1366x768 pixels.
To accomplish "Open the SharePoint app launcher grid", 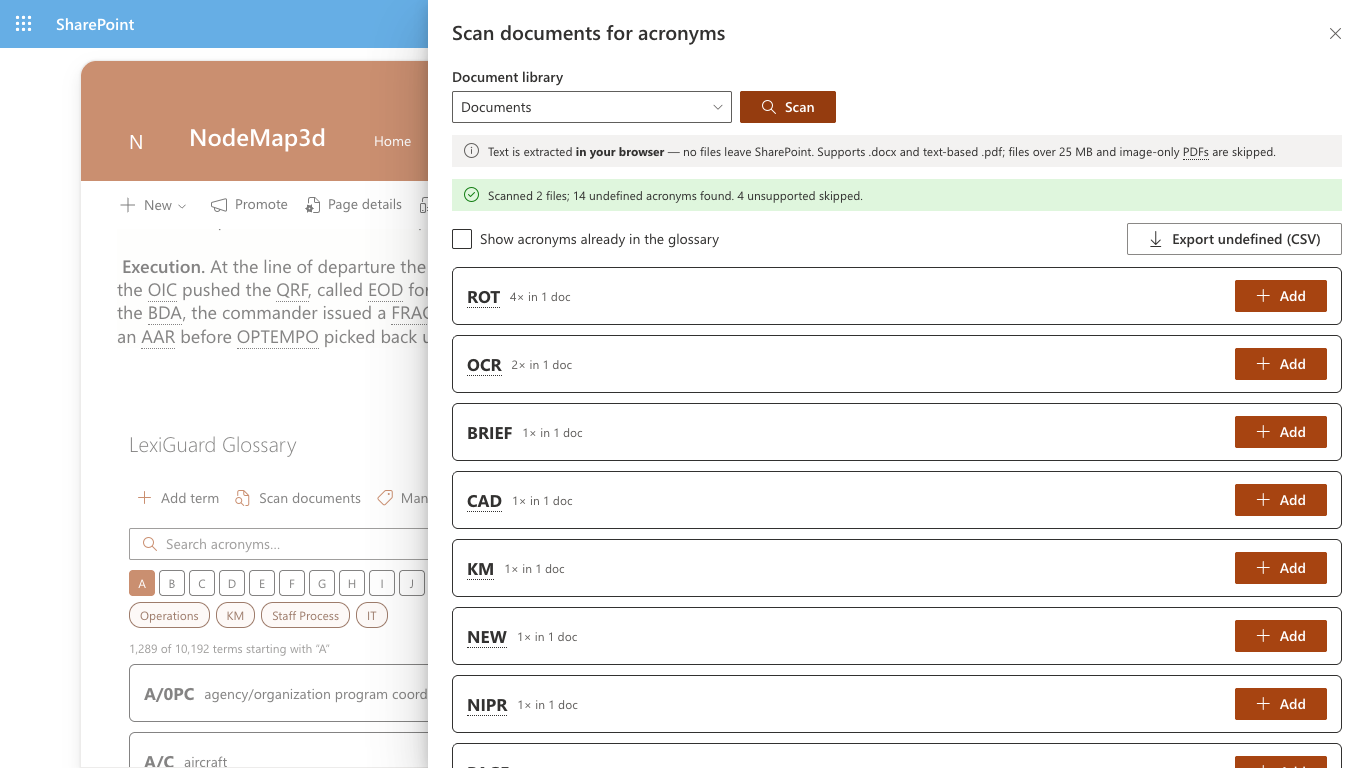I will [24, 24].
